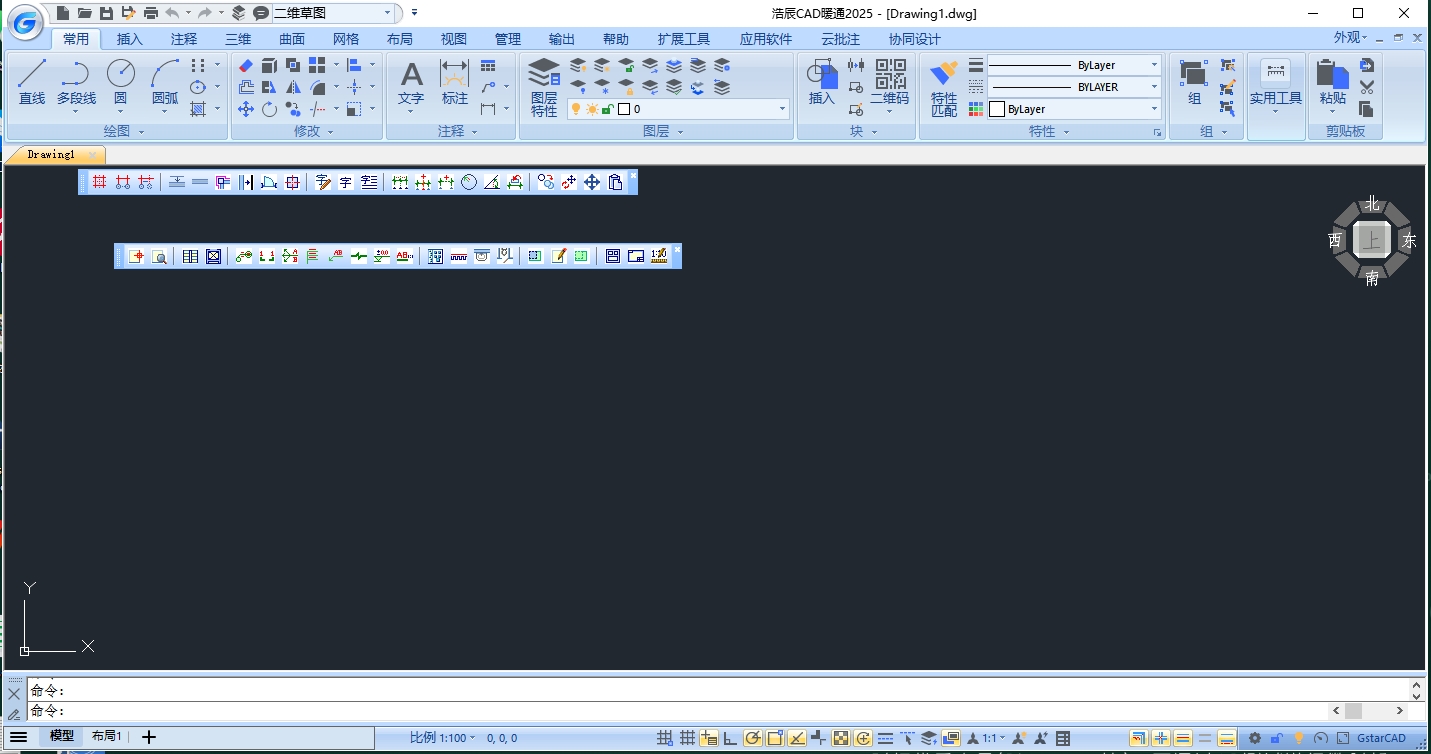Select the Drawing1 document tab
This screenshot has height=754, width=1431.
pyautogui.click(x=51, y=155)
